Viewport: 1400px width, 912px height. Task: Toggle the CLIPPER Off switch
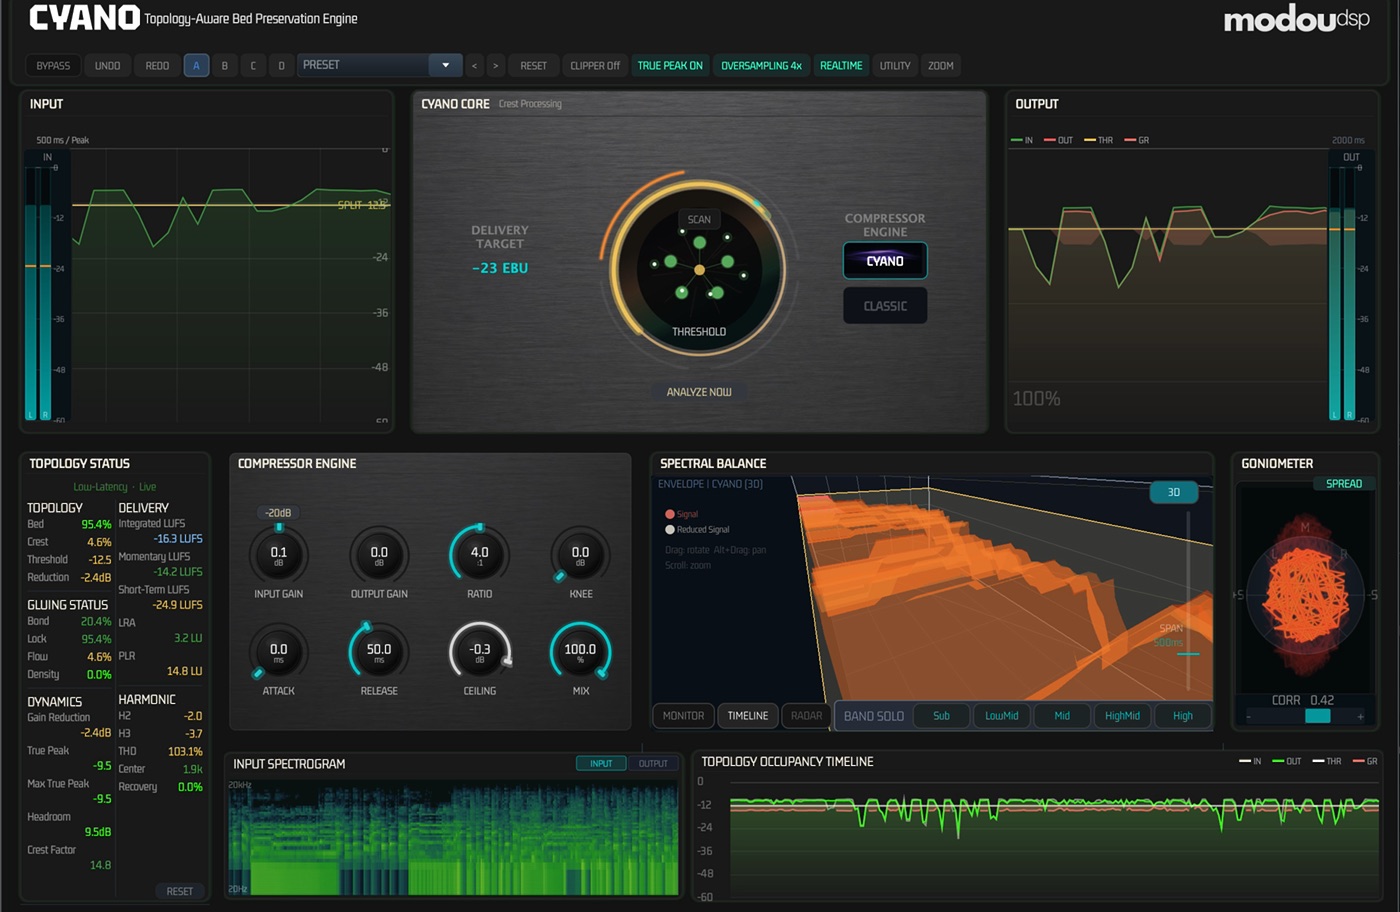point(595,66)
